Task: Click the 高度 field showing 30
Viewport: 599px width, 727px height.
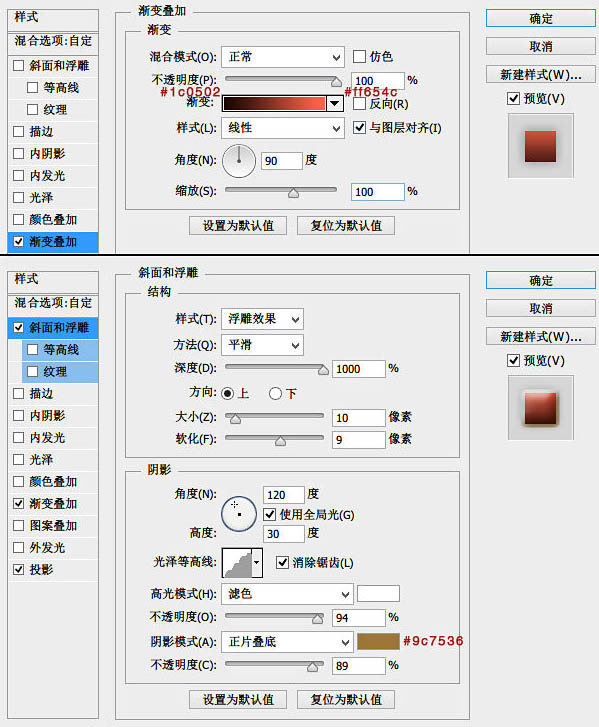Action: click(283, 534)
